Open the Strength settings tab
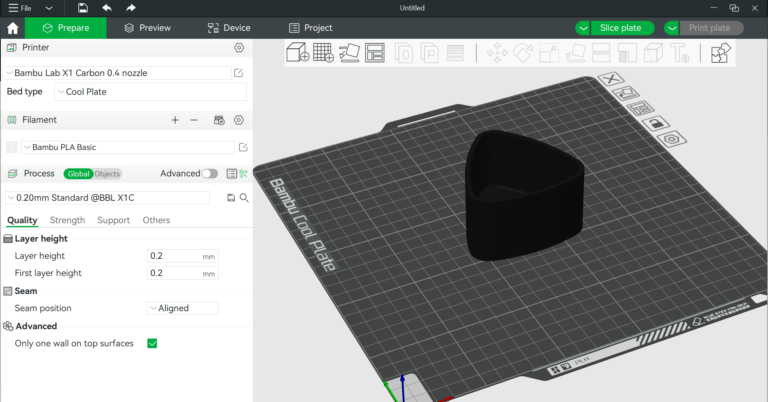This screenshot has height=402, width=768. (x=67, y=220)
